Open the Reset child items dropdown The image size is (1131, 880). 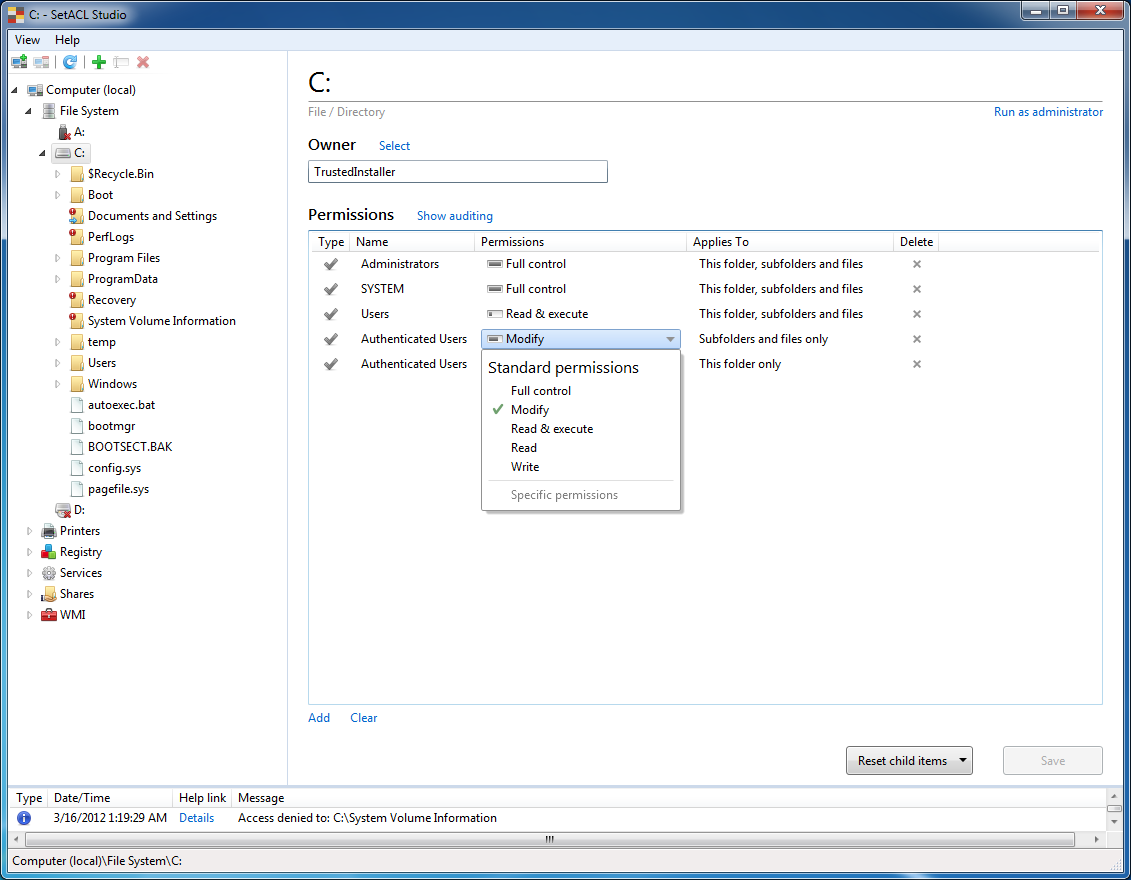click(x=963, y=761)
